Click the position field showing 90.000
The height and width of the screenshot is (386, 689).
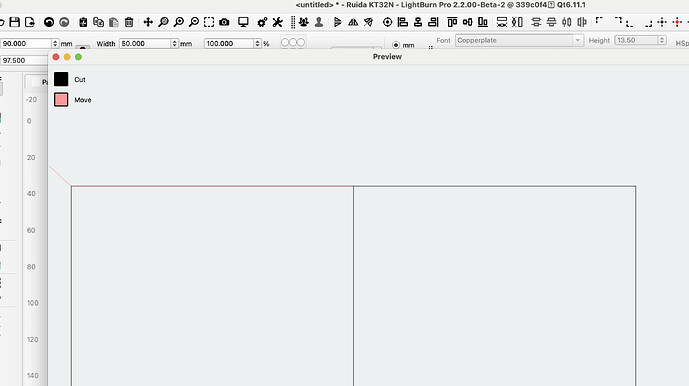(25, 44)
